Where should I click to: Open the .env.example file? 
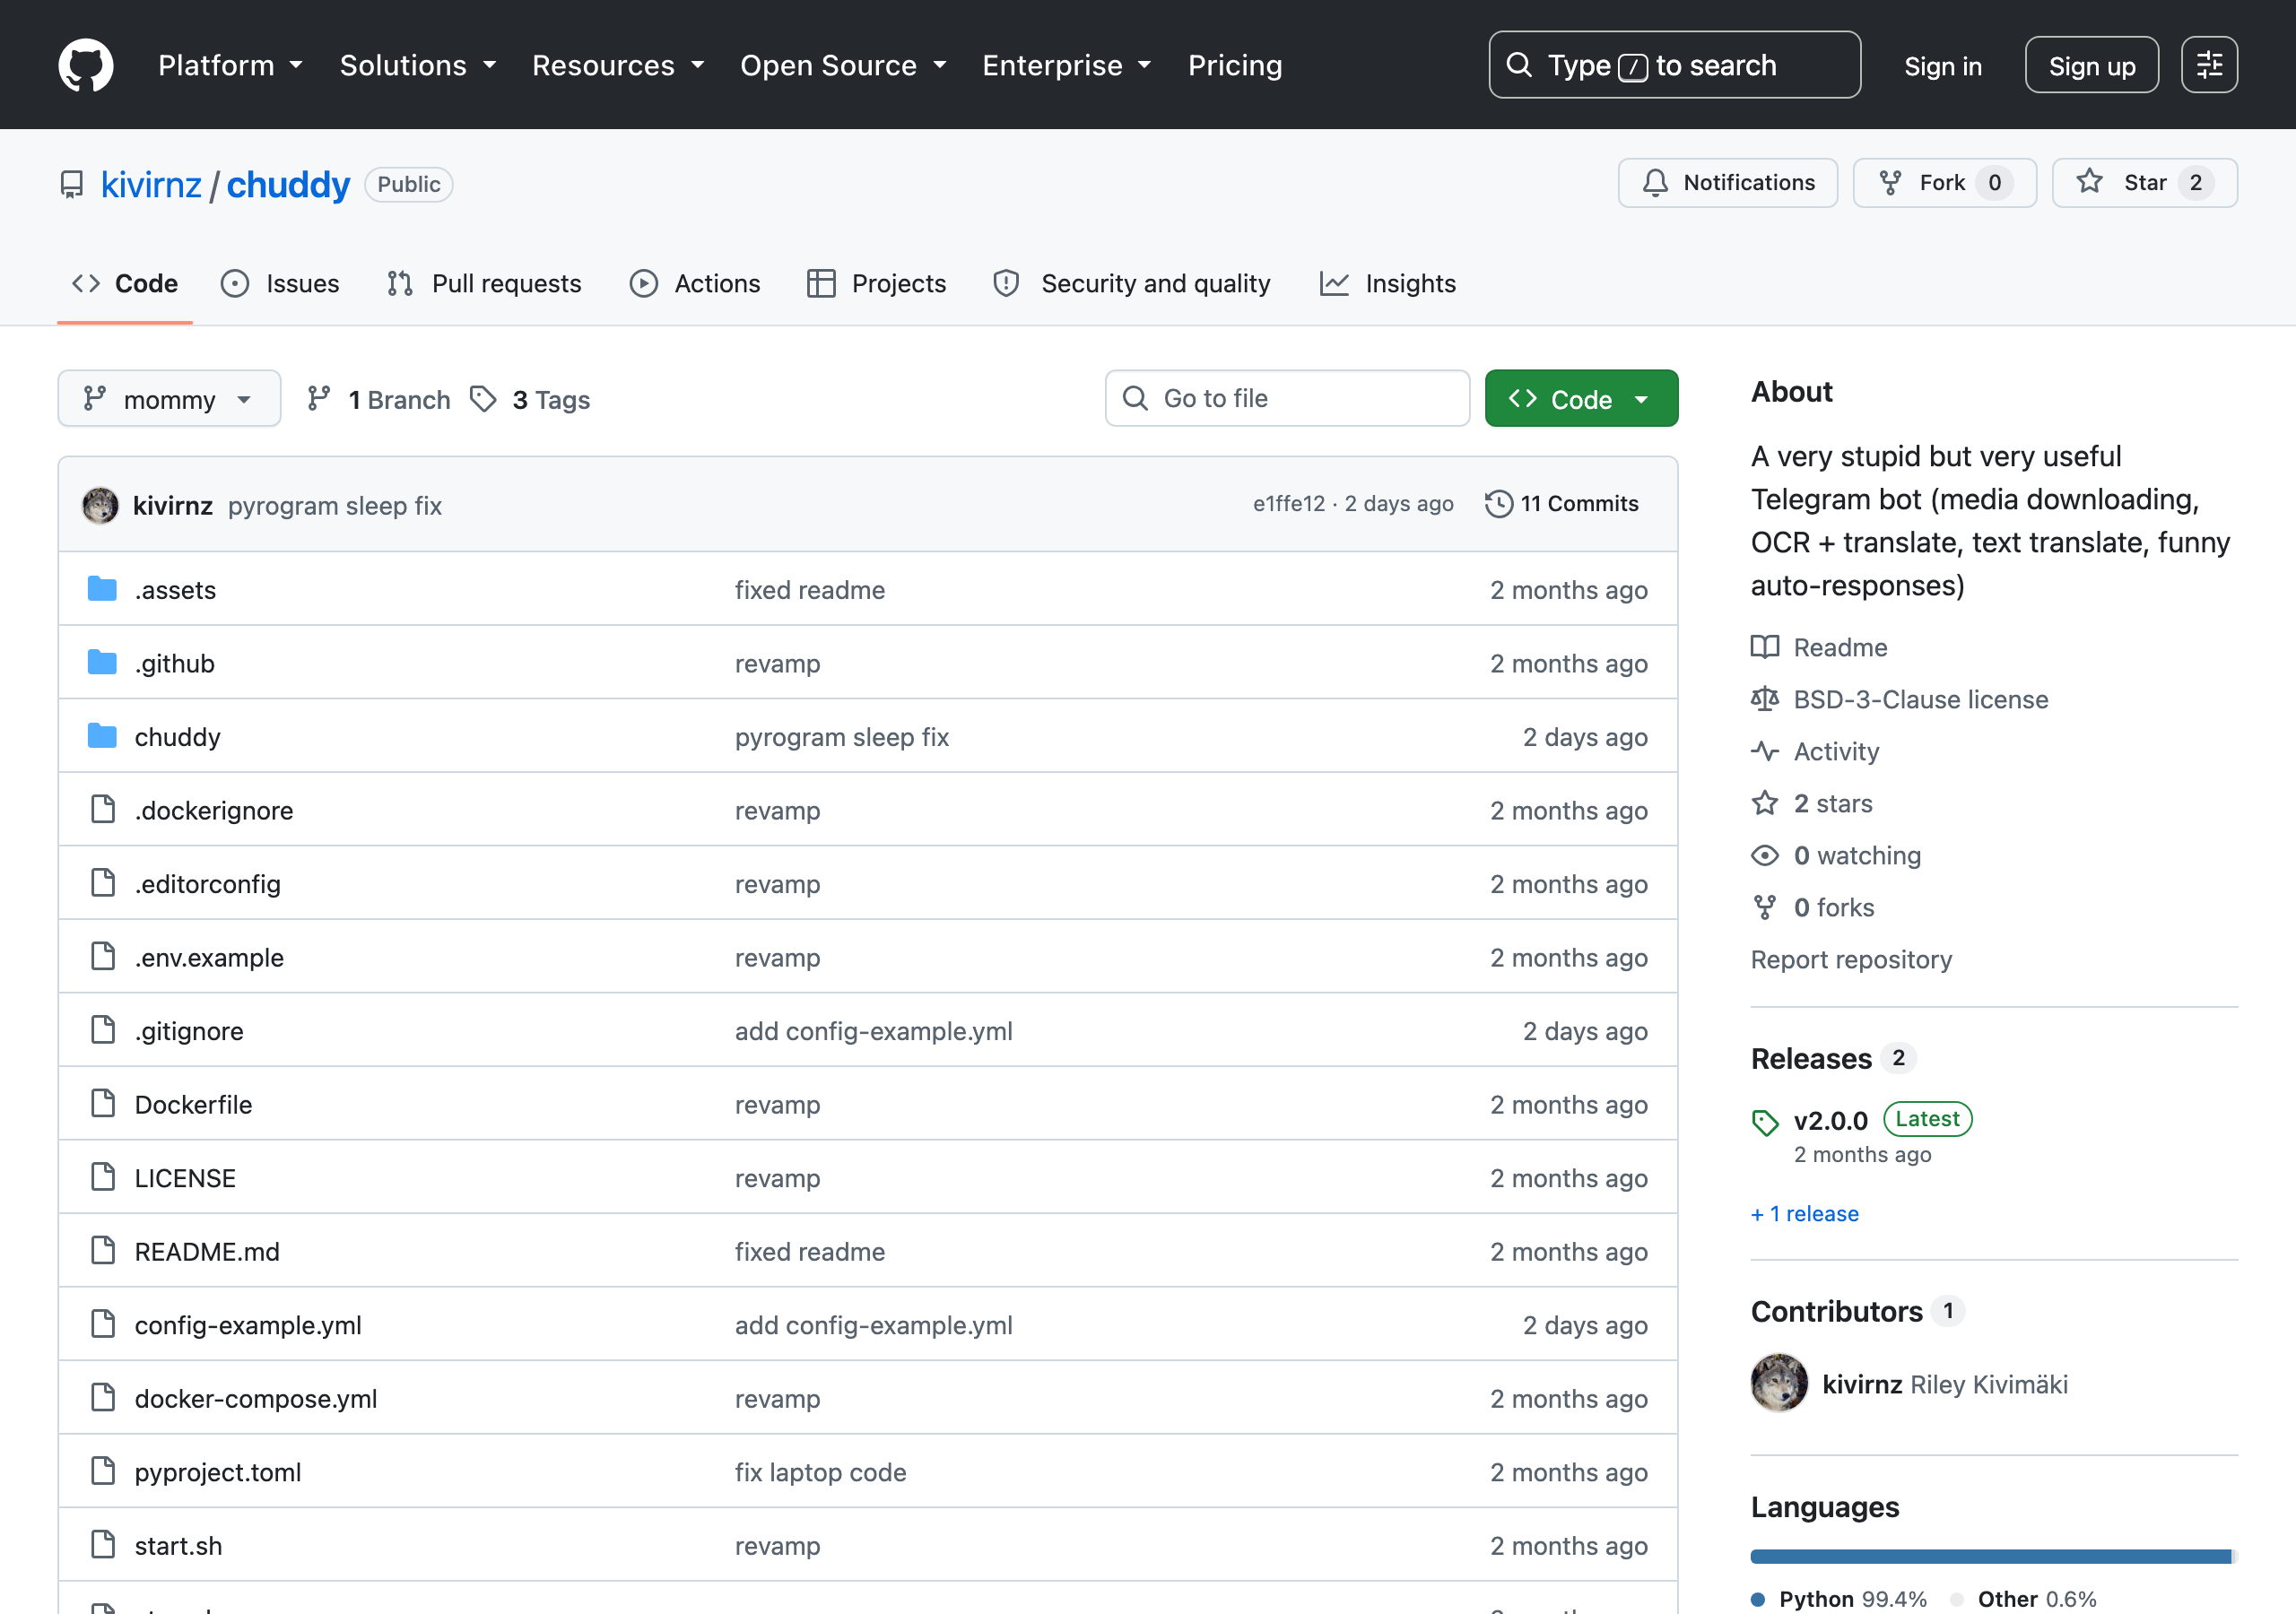[209, 957]
